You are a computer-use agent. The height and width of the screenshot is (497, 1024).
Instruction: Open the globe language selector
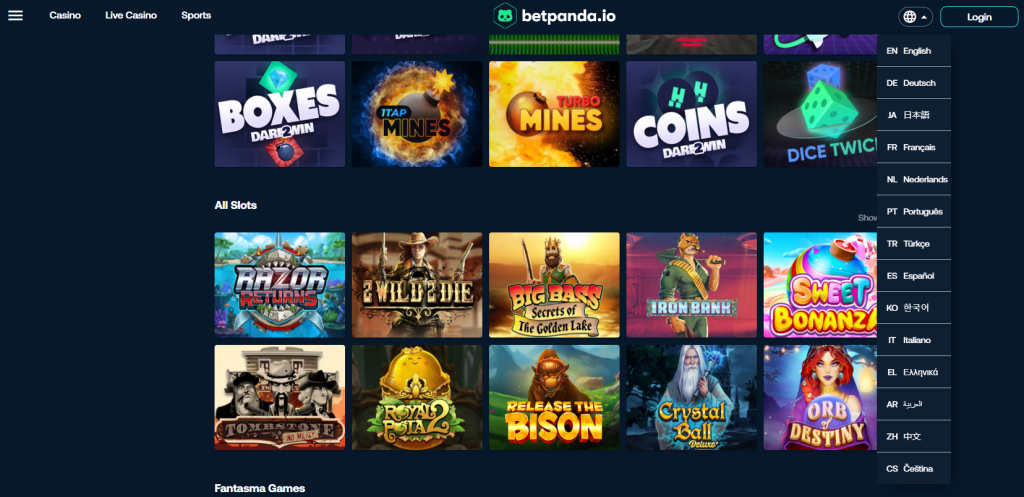916,17
